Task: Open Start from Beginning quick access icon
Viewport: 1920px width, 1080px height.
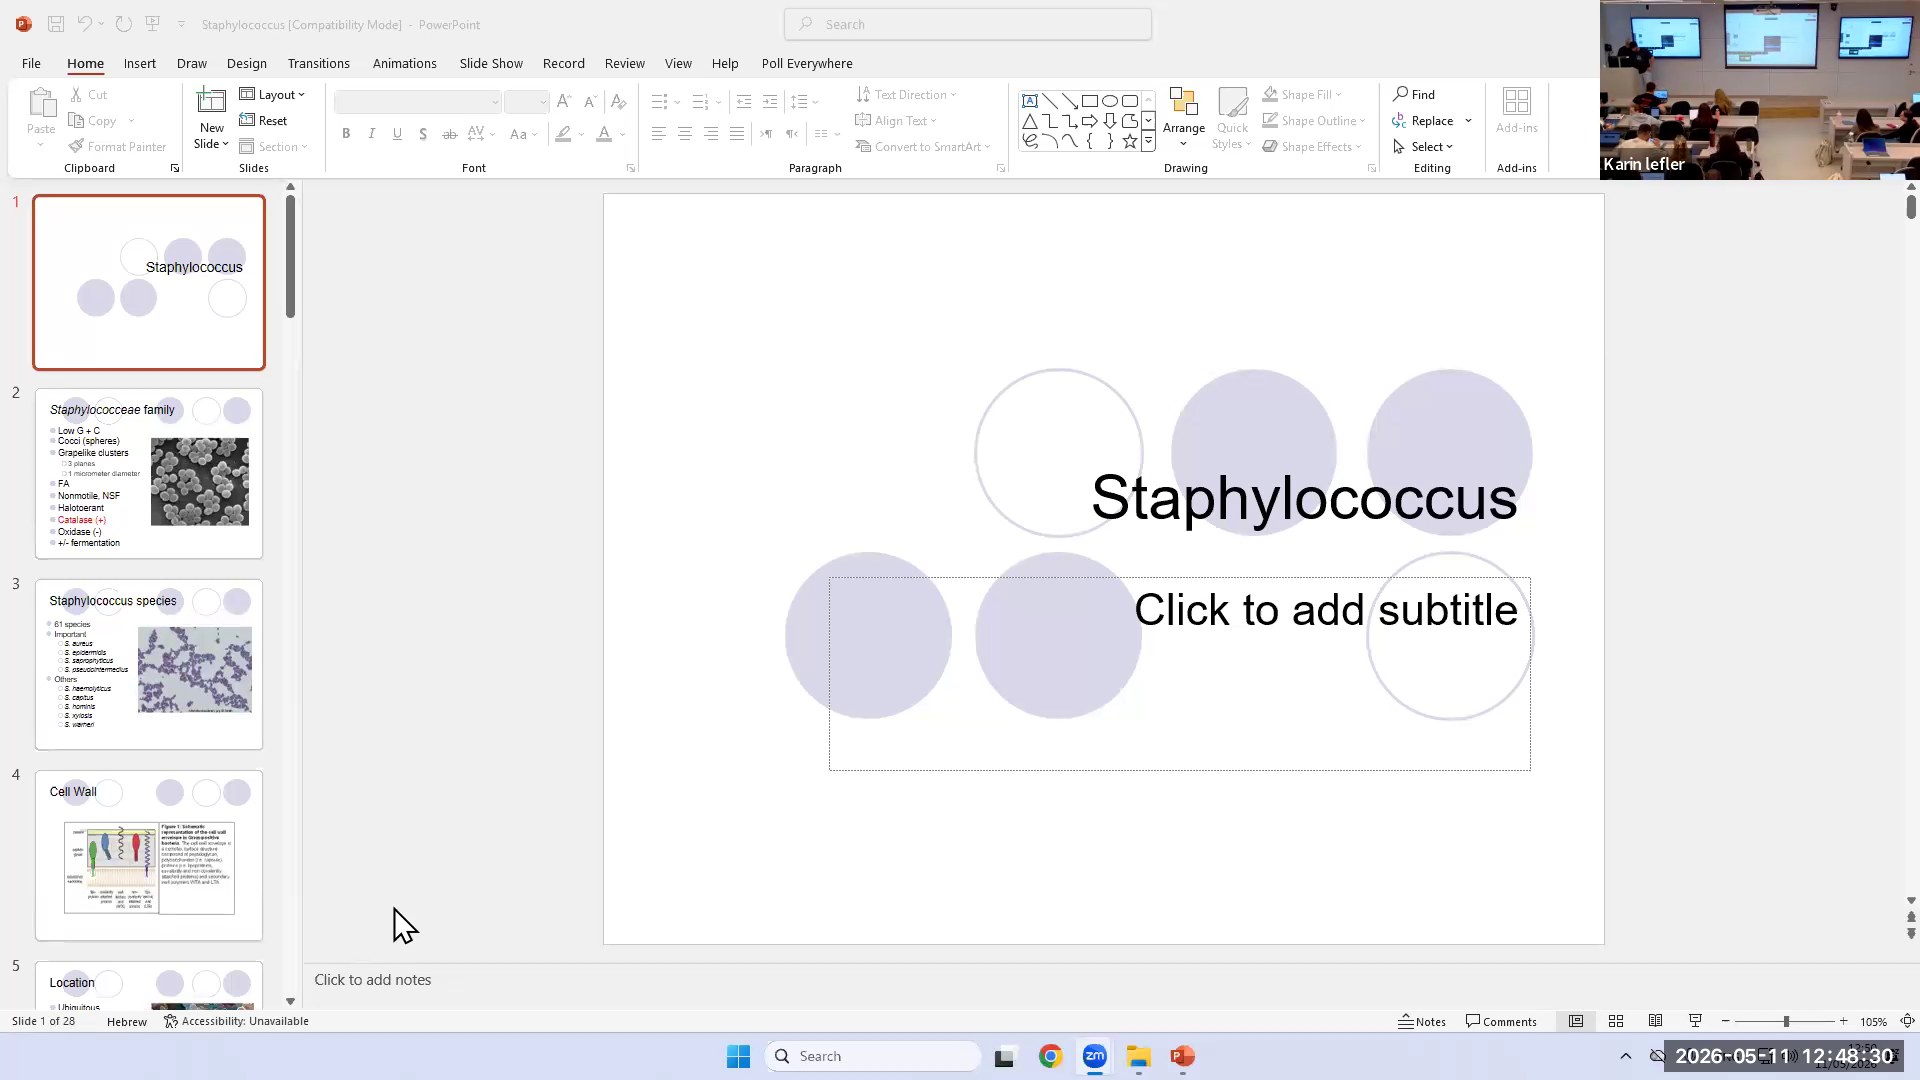Action: (152, 24)
